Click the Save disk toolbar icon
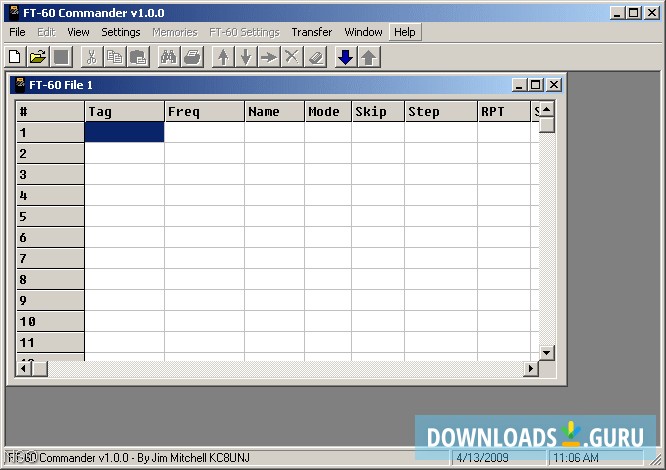 click(x=61, y=57)
